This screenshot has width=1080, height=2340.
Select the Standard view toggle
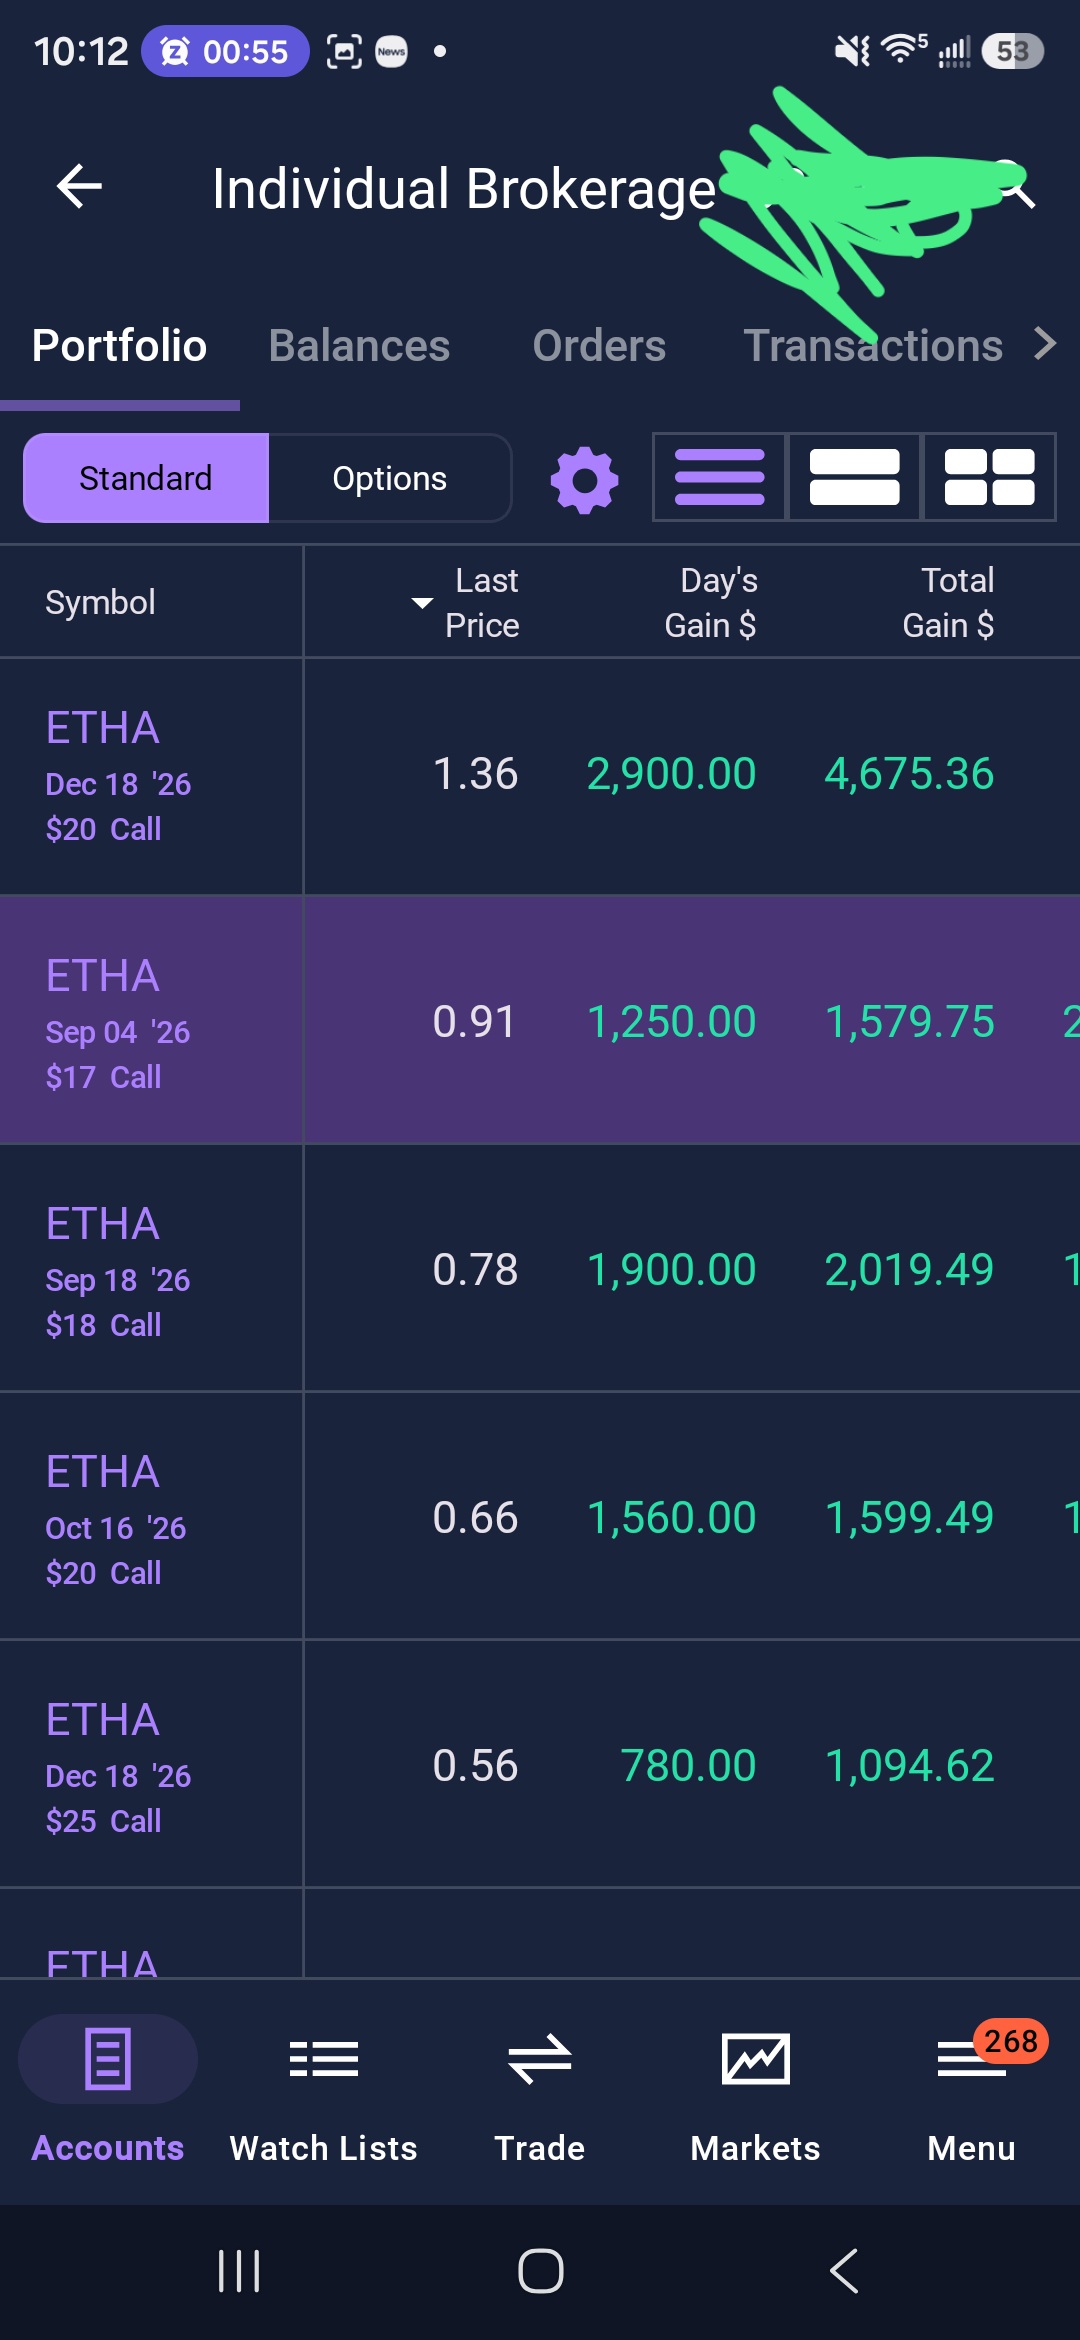coord(146,478)
